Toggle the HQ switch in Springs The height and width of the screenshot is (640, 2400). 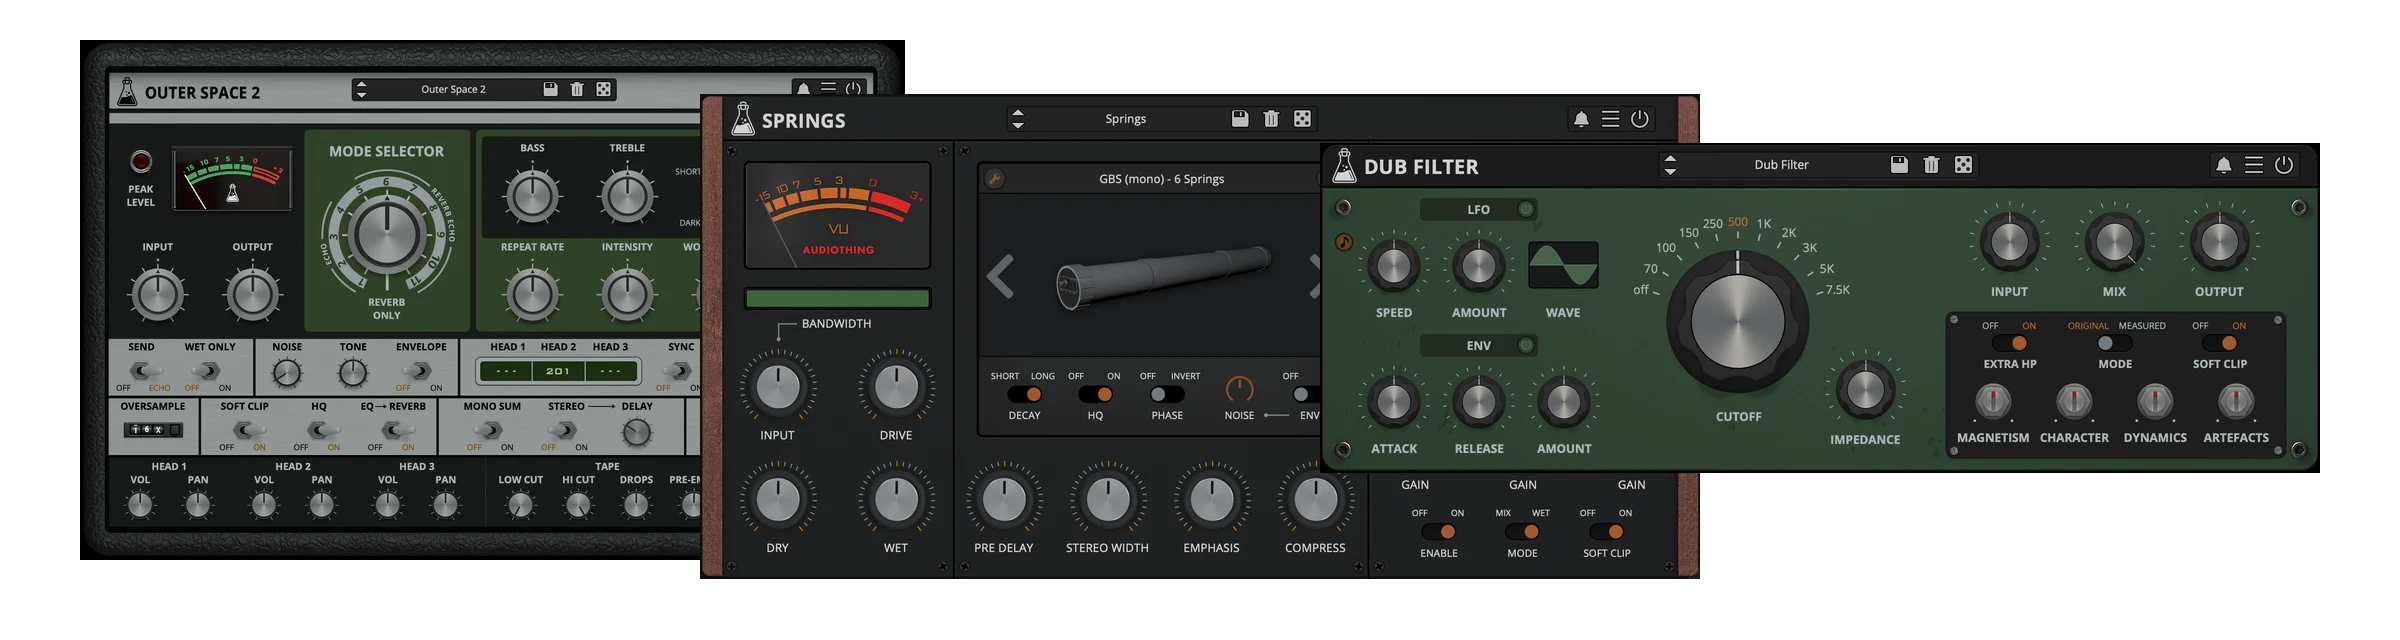click(1095, 394)
